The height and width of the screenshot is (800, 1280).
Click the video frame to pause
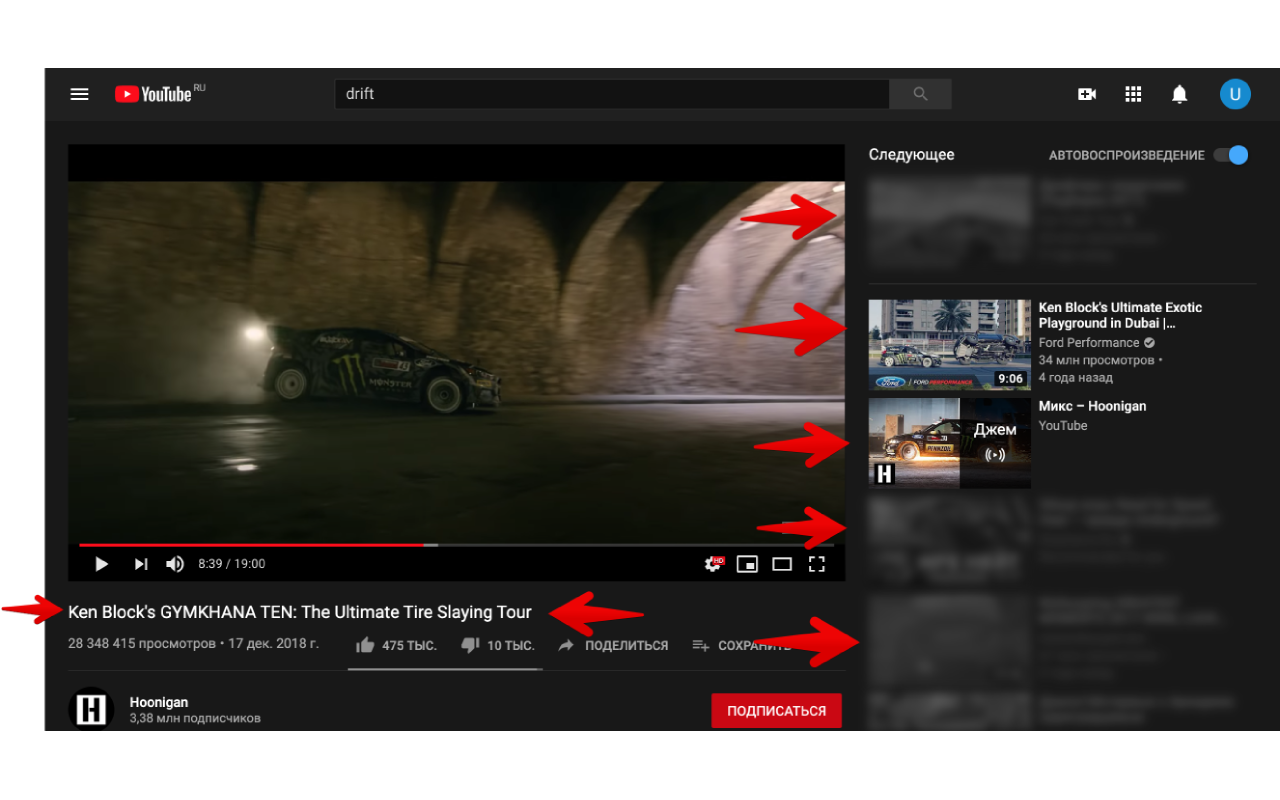tap(456, 360)
